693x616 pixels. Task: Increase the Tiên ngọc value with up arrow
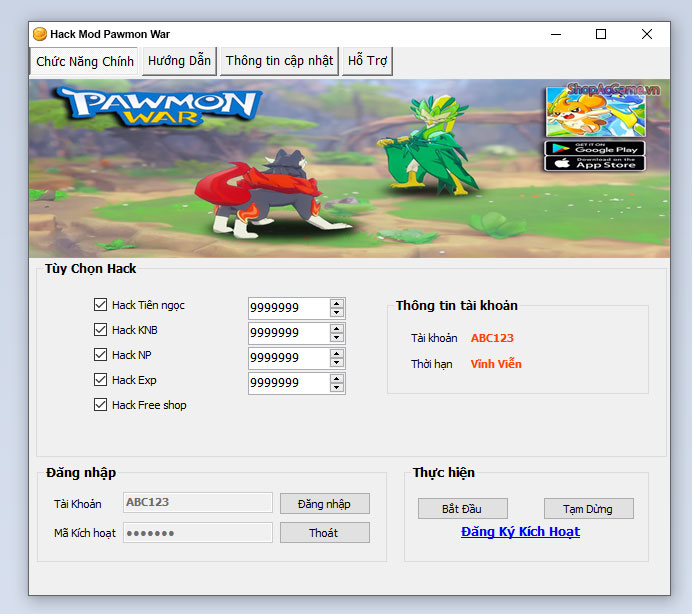(x=337, y=304)
